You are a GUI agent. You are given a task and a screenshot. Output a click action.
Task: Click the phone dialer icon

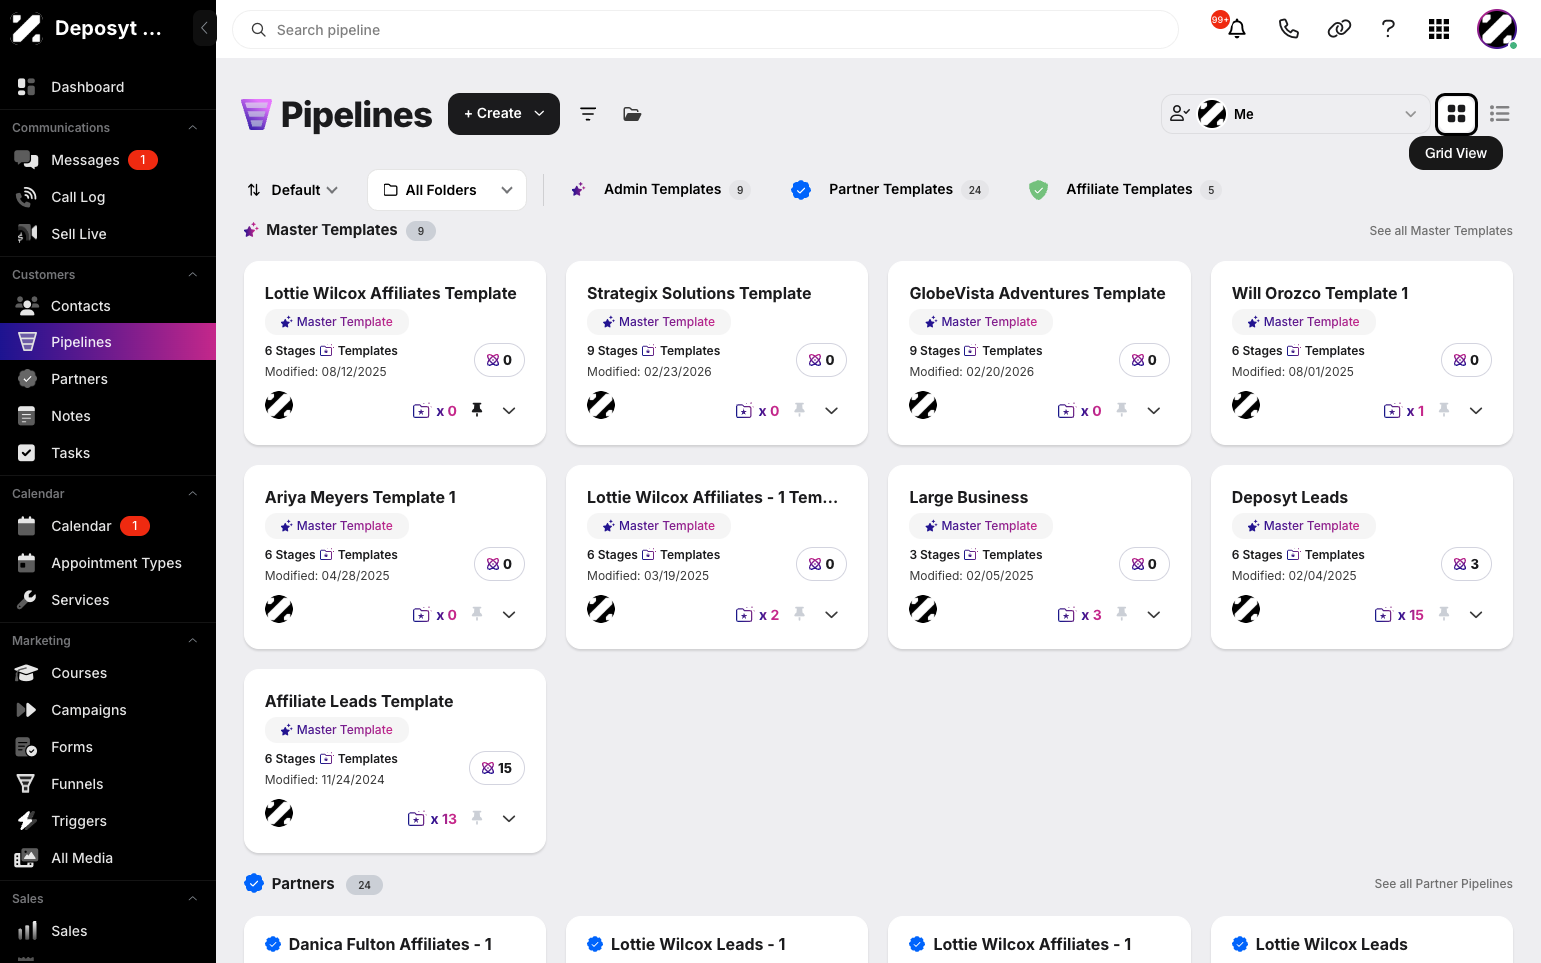coord(1288,29)
